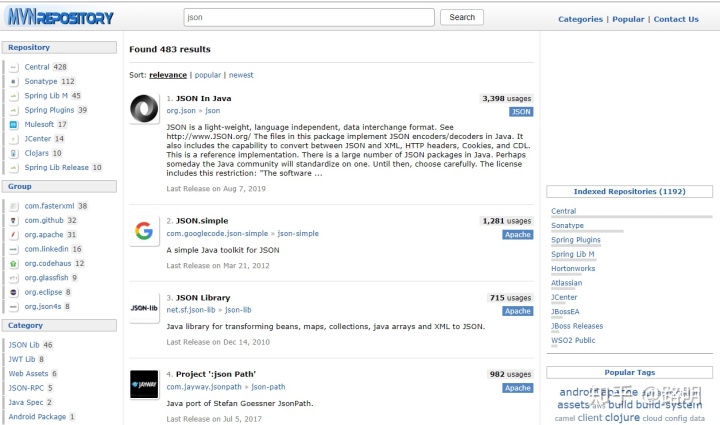View the 715 usages link
Image resolution: width=720 pixels, height=425 pixels.
(x=510, y=297)
